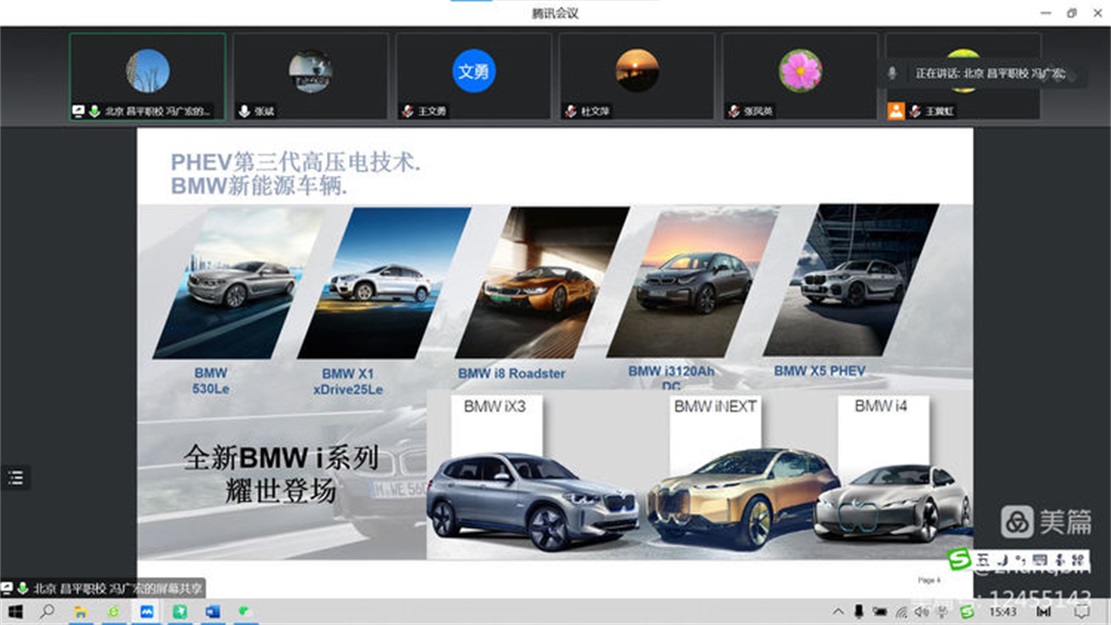Toggle the Sogou 五 input mode

click(x=983, y=561)
